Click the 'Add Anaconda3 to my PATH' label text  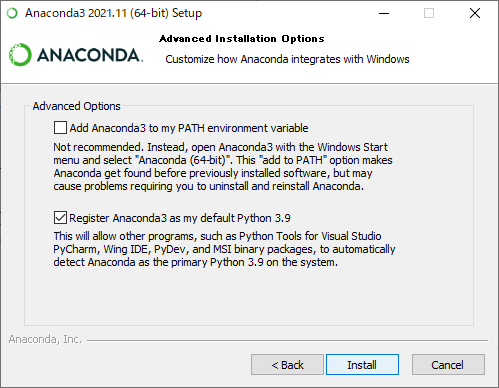tap(189, 128)
